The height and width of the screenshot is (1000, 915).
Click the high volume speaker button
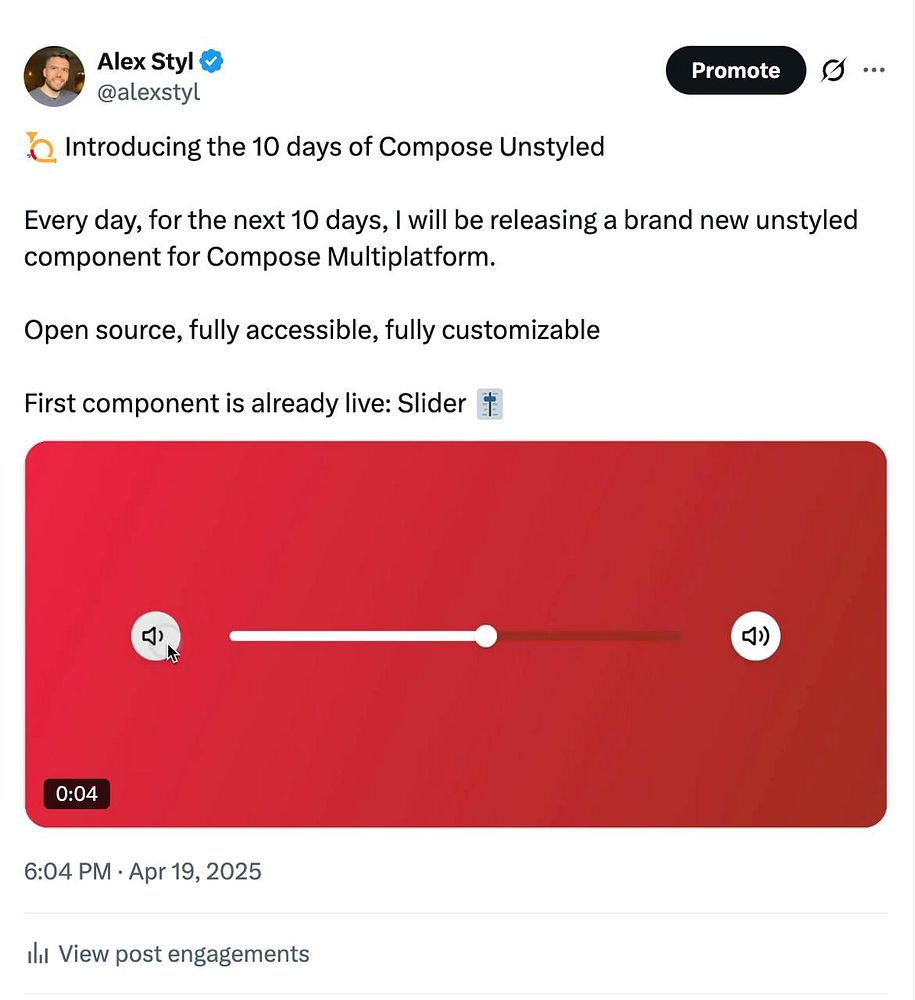tap(755, 636)
